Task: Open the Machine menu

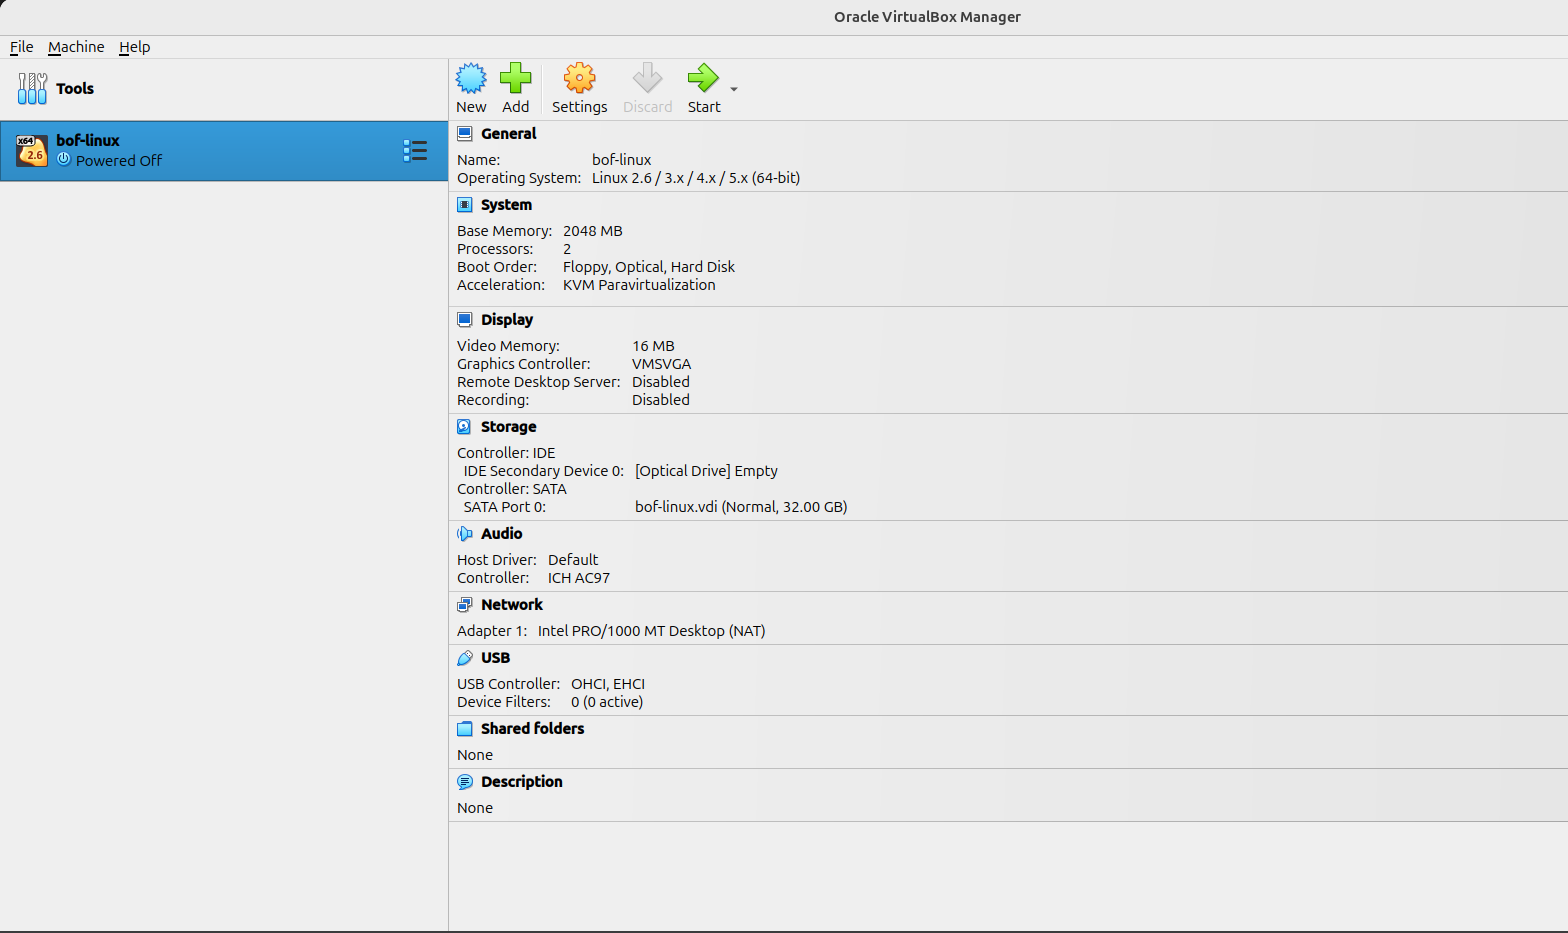Action: tap(76, 47)
